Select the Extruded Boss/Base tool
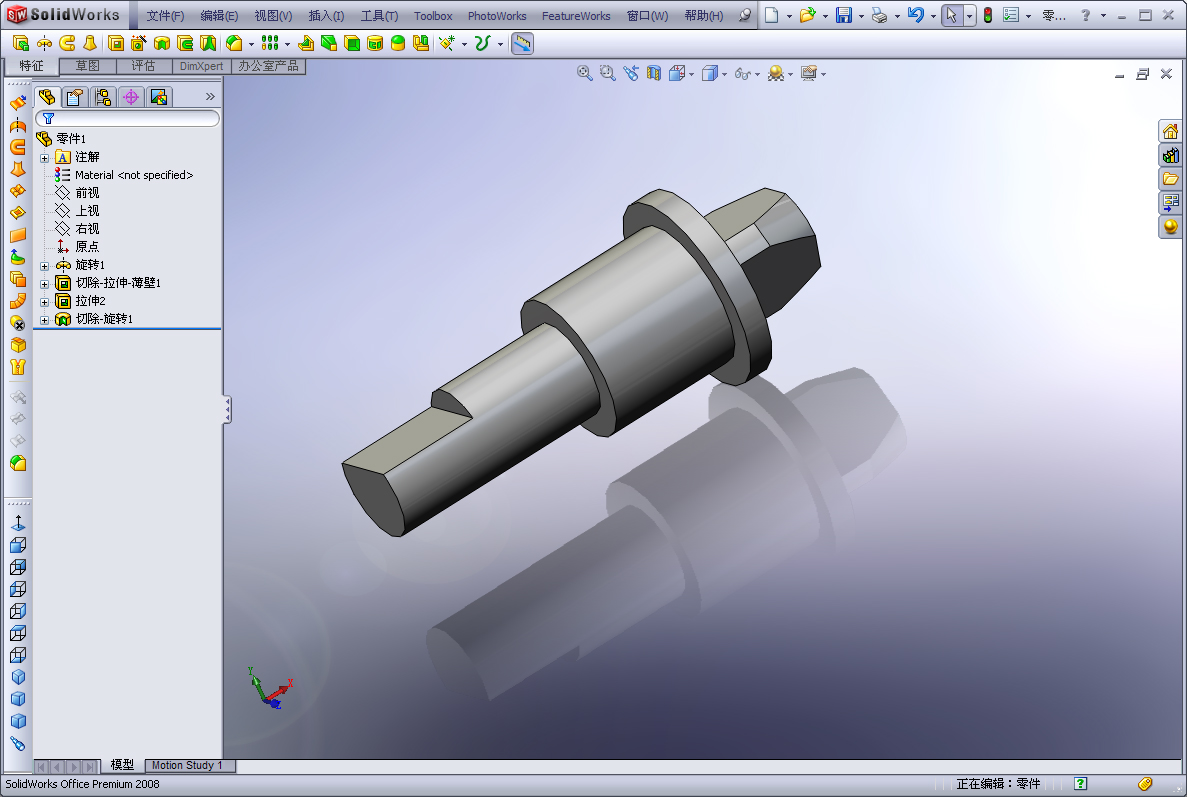 pos(20,43)
